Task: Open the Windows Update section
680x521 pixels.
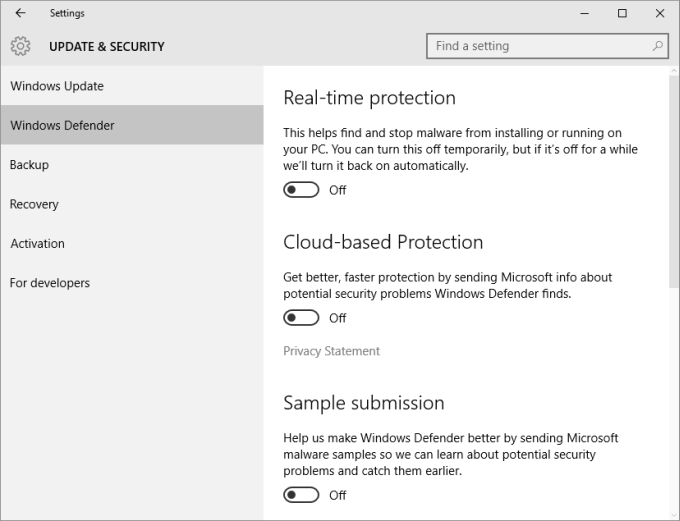Action: point(57,86)
